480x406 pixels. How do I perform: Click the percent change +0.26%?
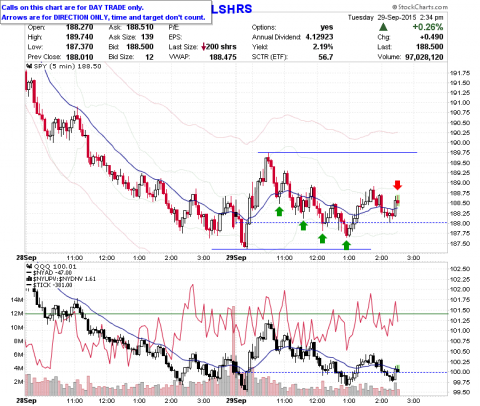pos(428,27)
